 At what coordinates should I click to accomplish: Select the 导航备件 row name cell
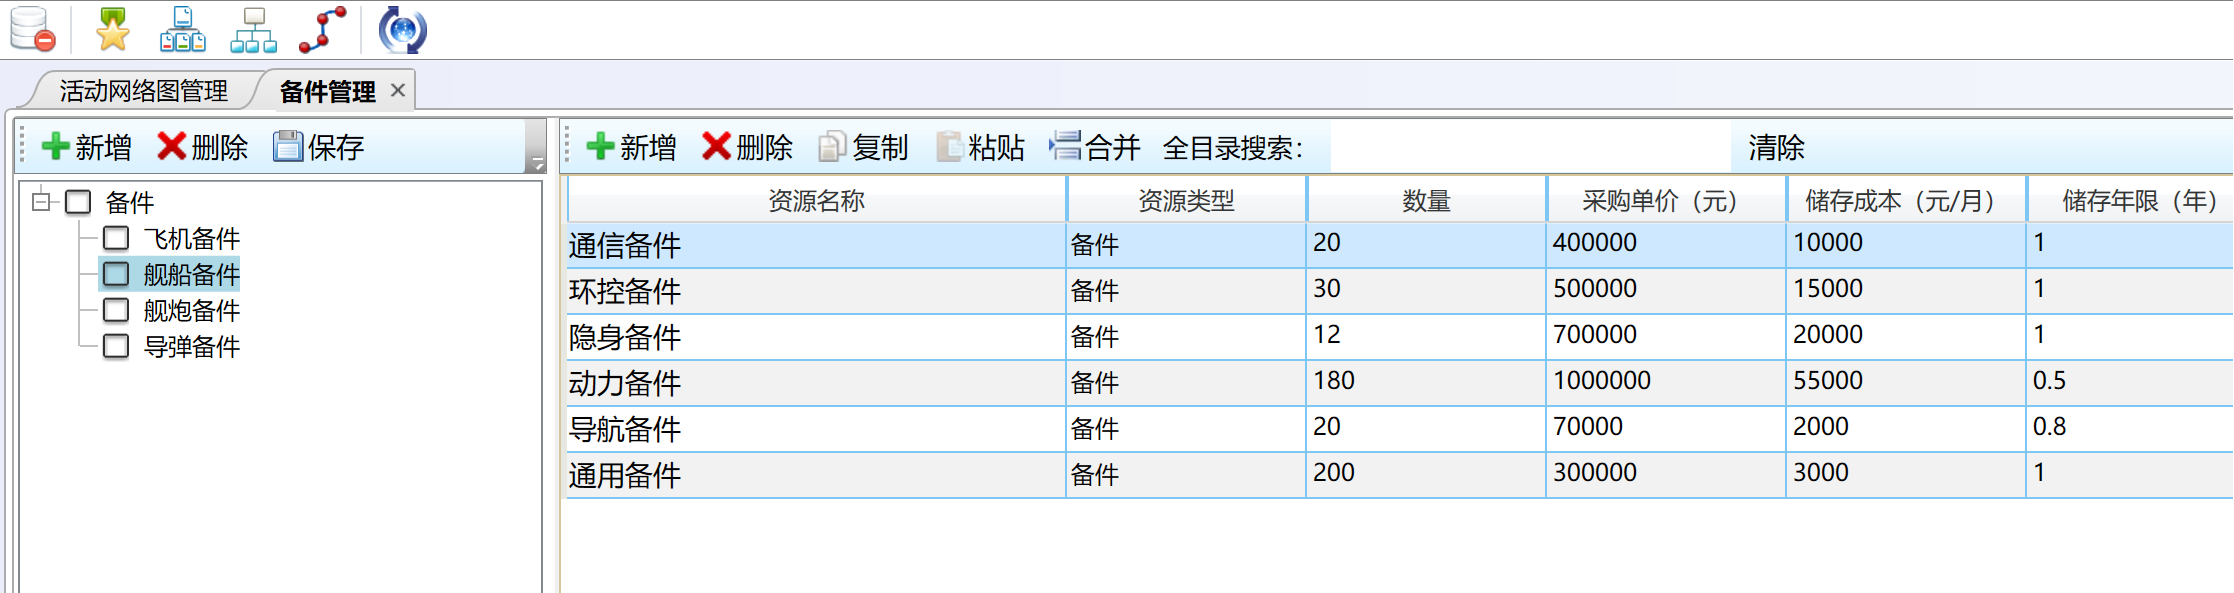point(816,429)
